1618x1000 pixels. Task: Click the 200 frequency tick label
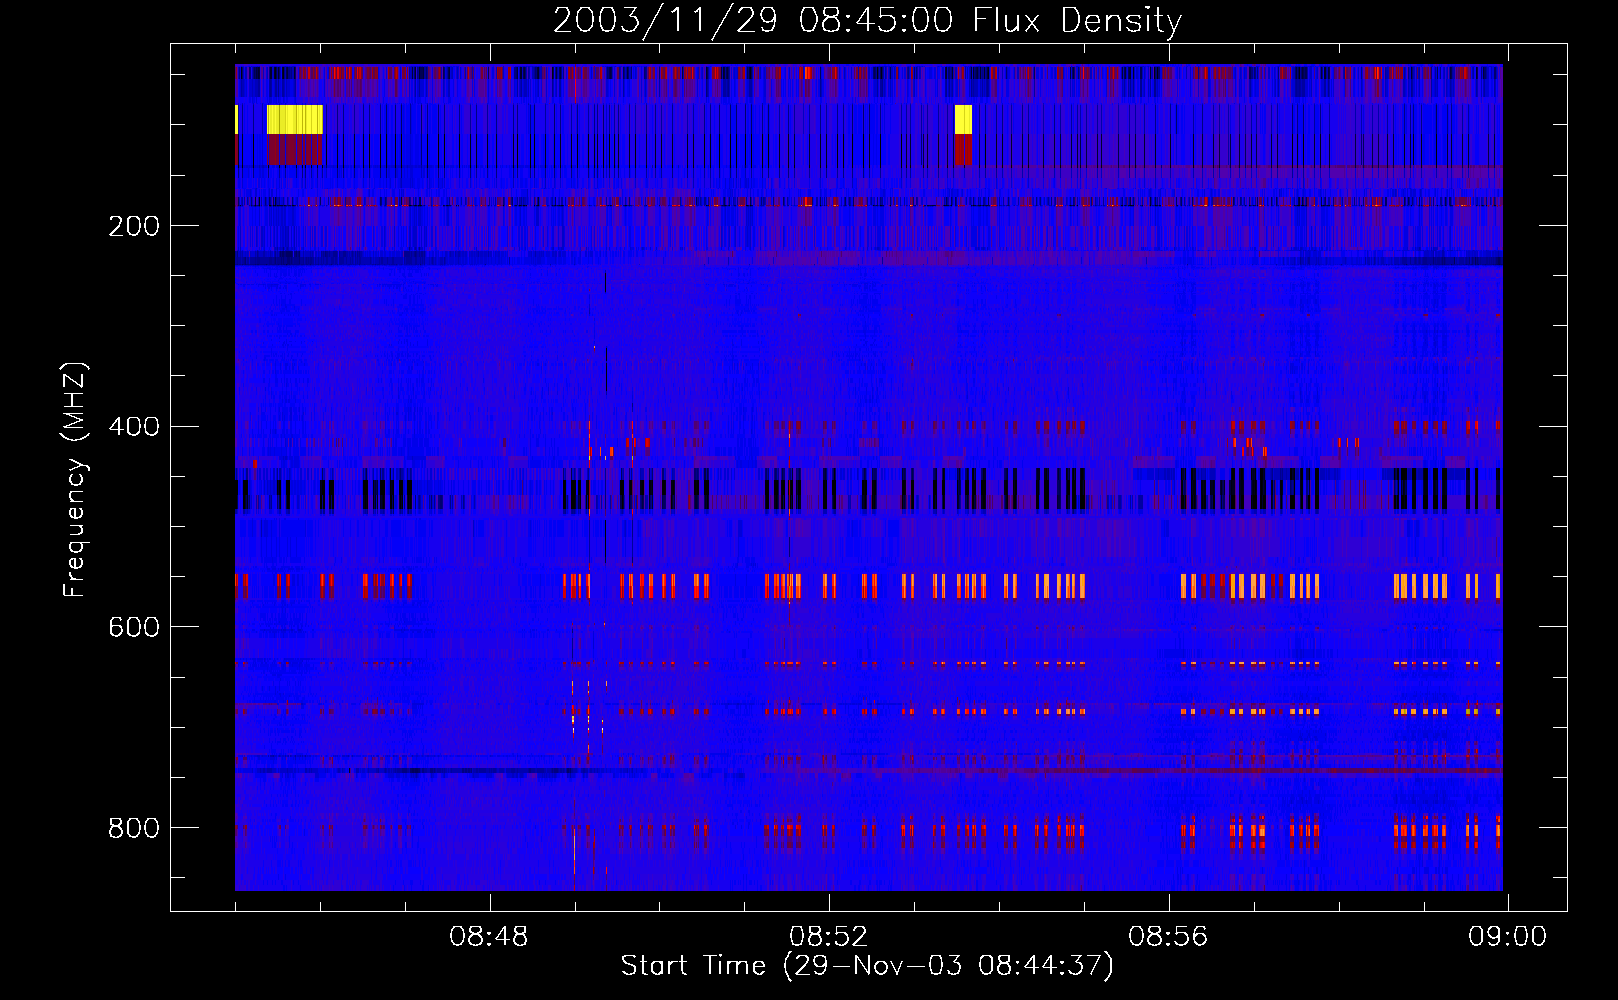(134, 226)
